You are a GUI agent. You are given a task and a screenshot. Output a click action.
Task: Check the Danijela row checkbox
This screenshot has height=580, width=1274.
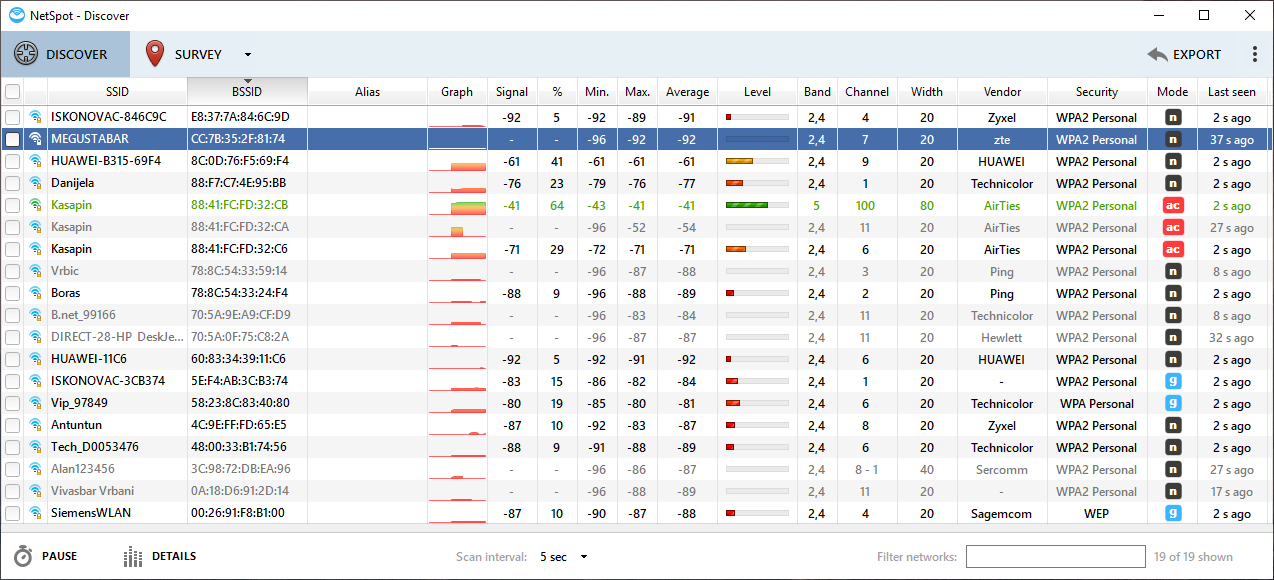12,183
